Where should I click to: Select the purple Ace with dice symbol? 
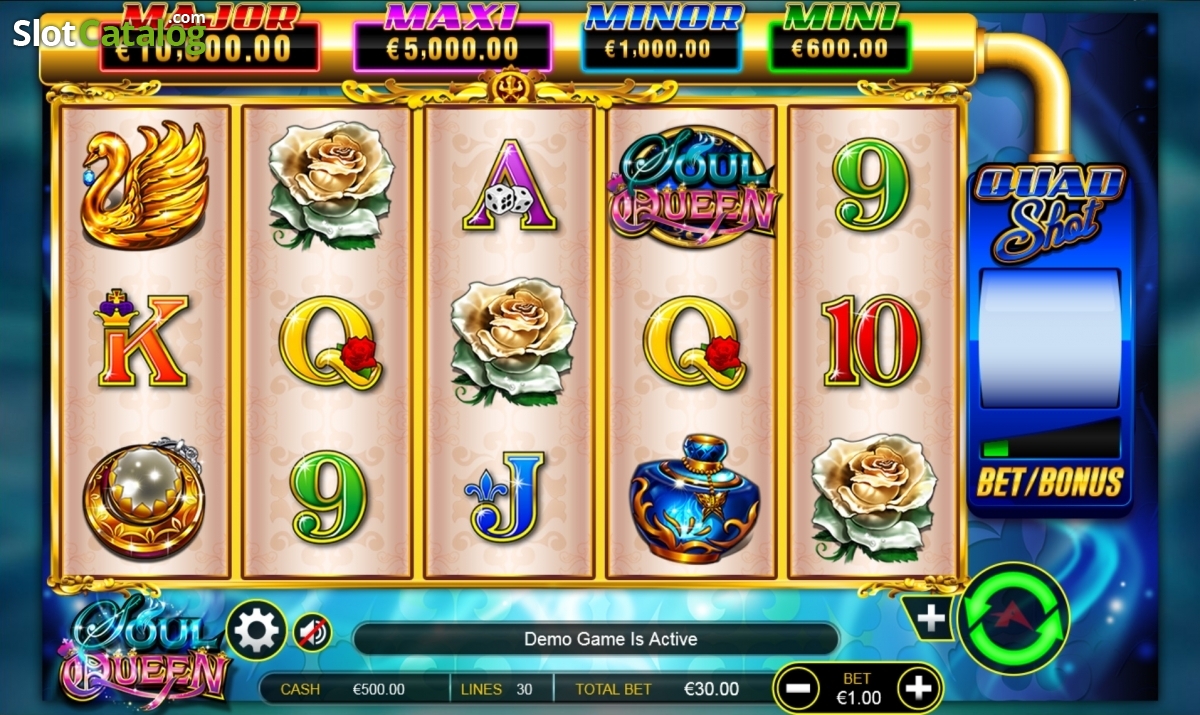tap(510, 184)
